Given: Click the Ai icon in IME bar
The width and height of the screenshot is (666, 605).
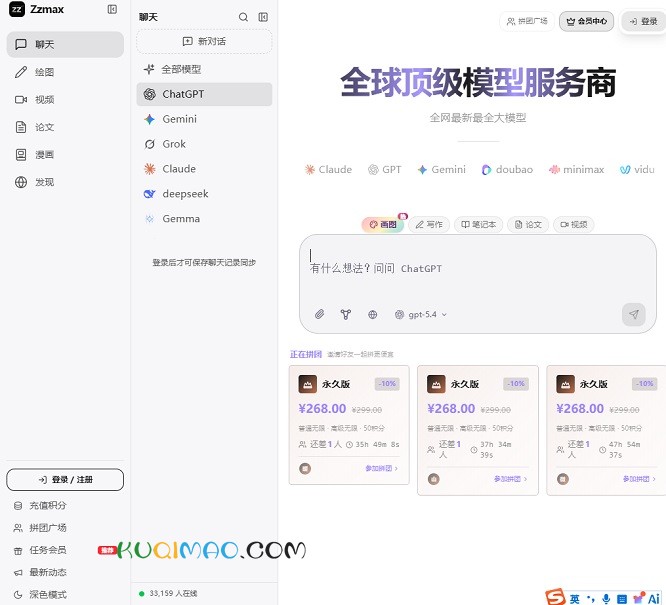Looking at the screenshot, I should pos(654,599).
